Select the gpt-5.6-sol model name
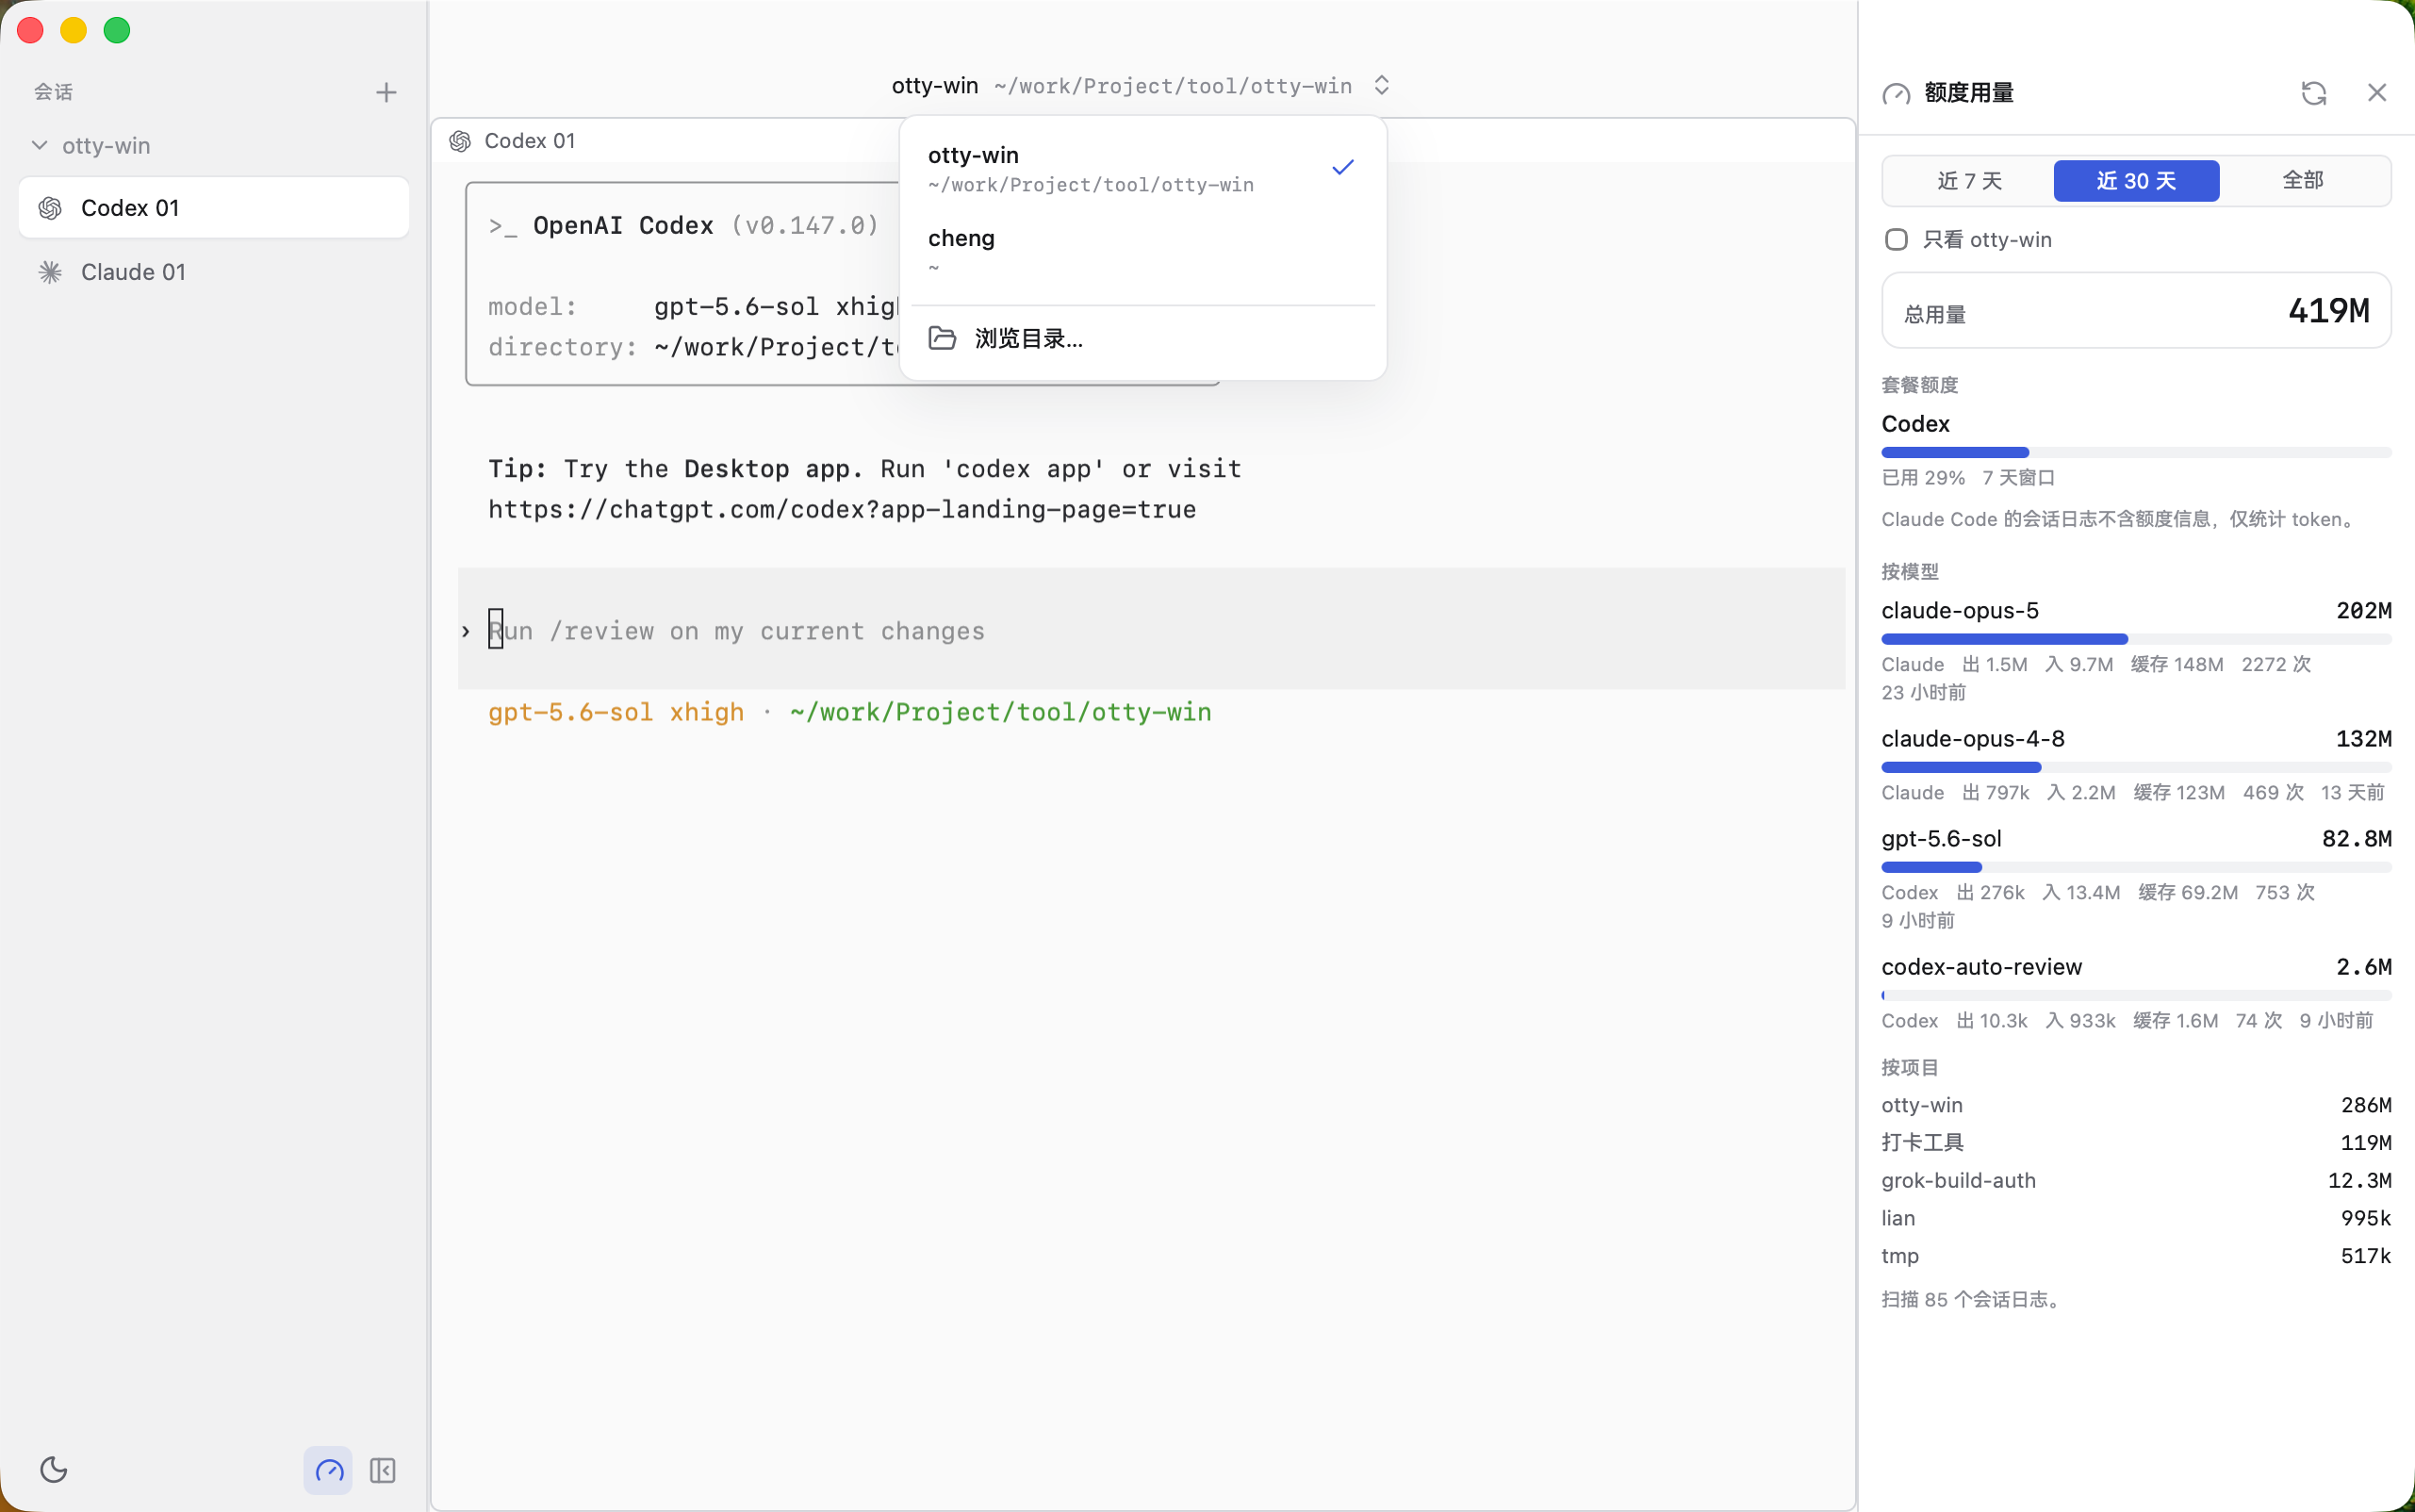 point(1941,838)
